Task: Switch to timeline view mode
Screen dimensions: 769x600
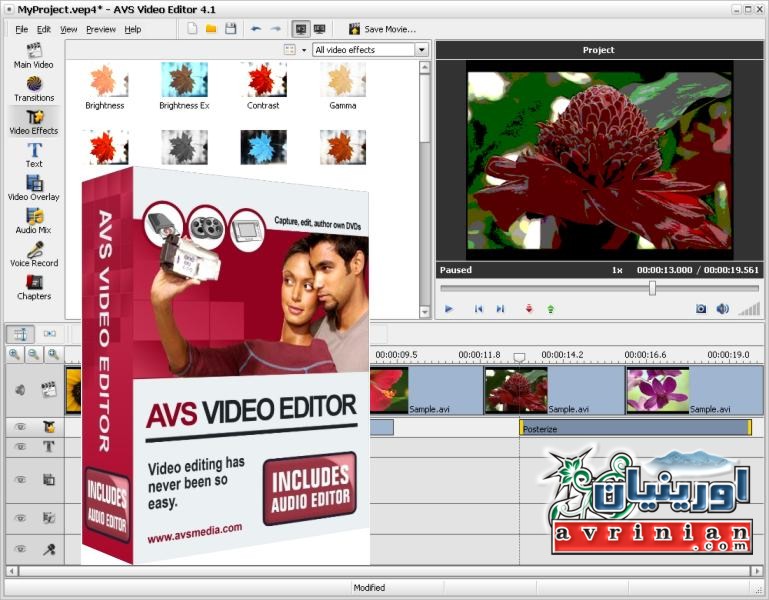Action: point(20,334)
